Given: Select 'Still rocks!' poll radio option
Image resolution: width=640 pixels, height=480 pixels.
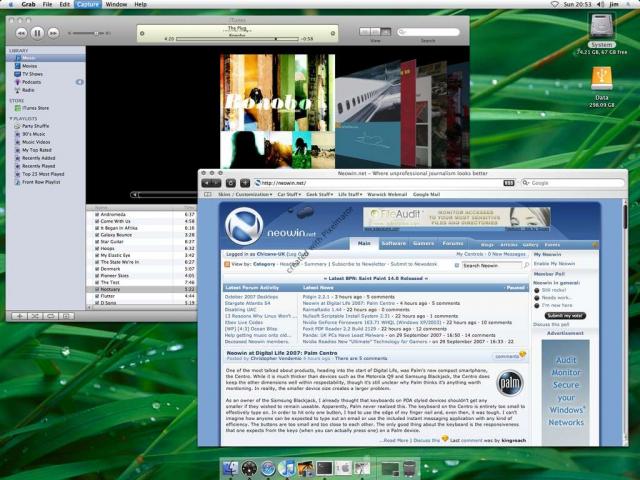Looking at the screenshot, I should (537, 290).
